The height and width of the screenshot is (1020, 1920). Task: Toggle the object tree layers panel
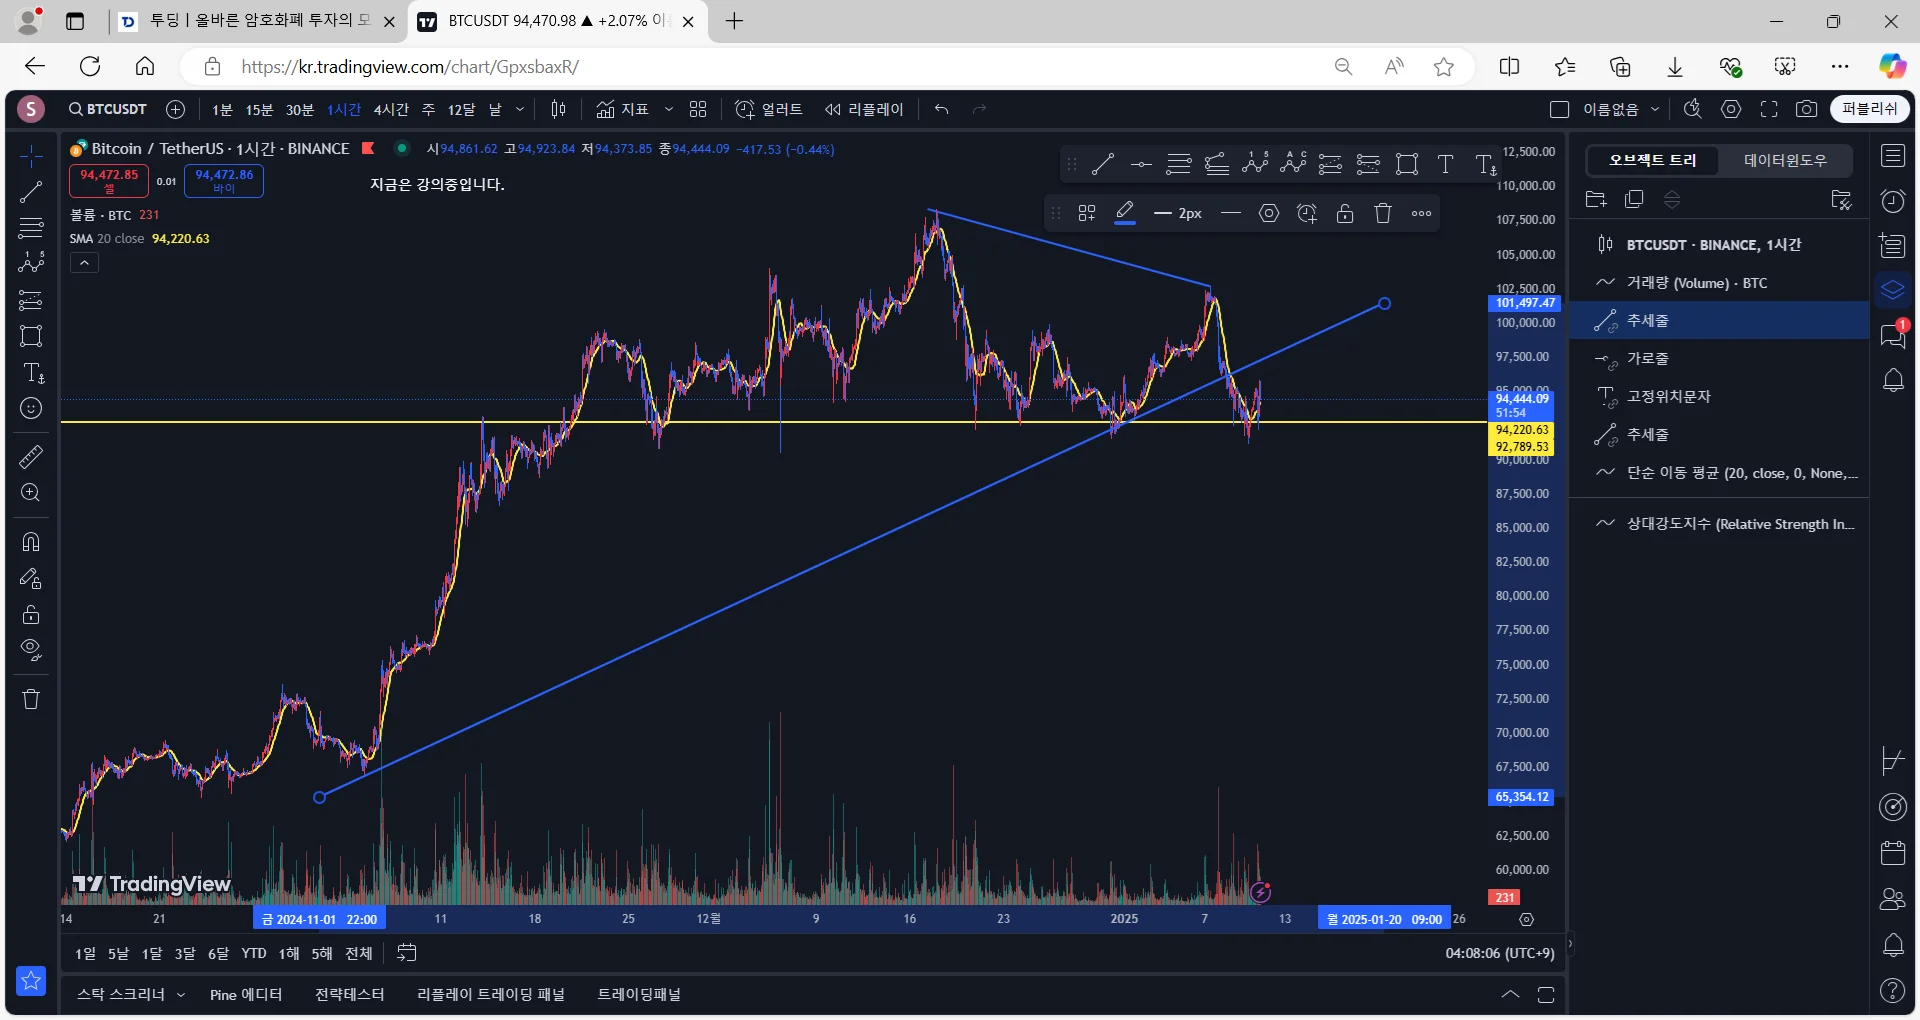pos(1893,291)
